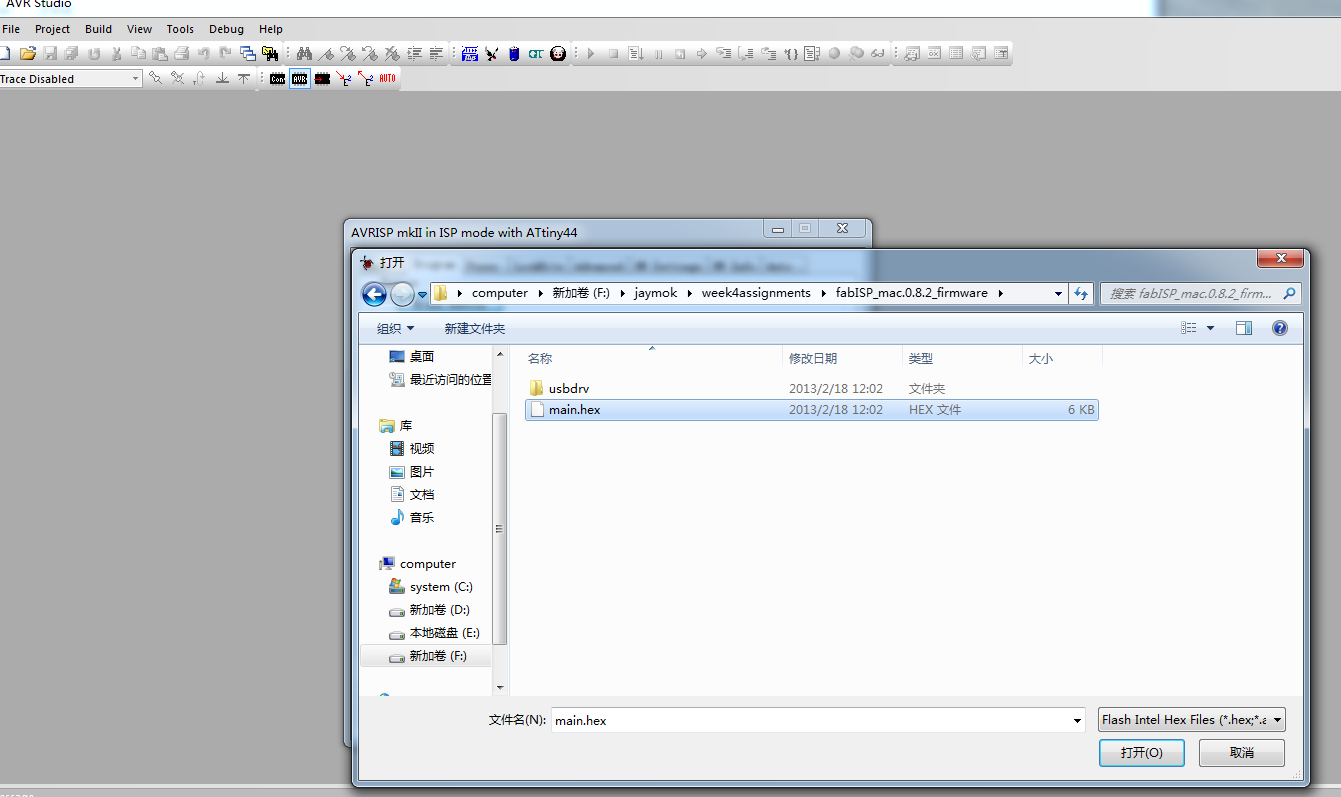Screen dimensions: 1341x797
Task: Click the 打开(O) button
Action: [x=1141, y=753]
